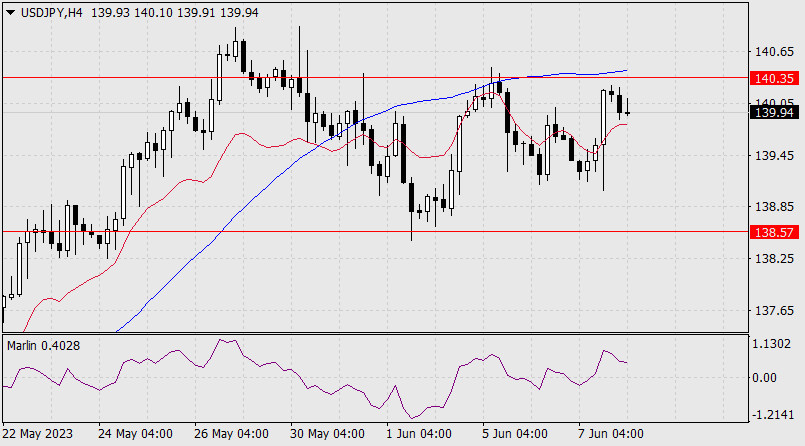Click the 26 May 04:00 time label
The image size is (805, 446).
(232, 434)
